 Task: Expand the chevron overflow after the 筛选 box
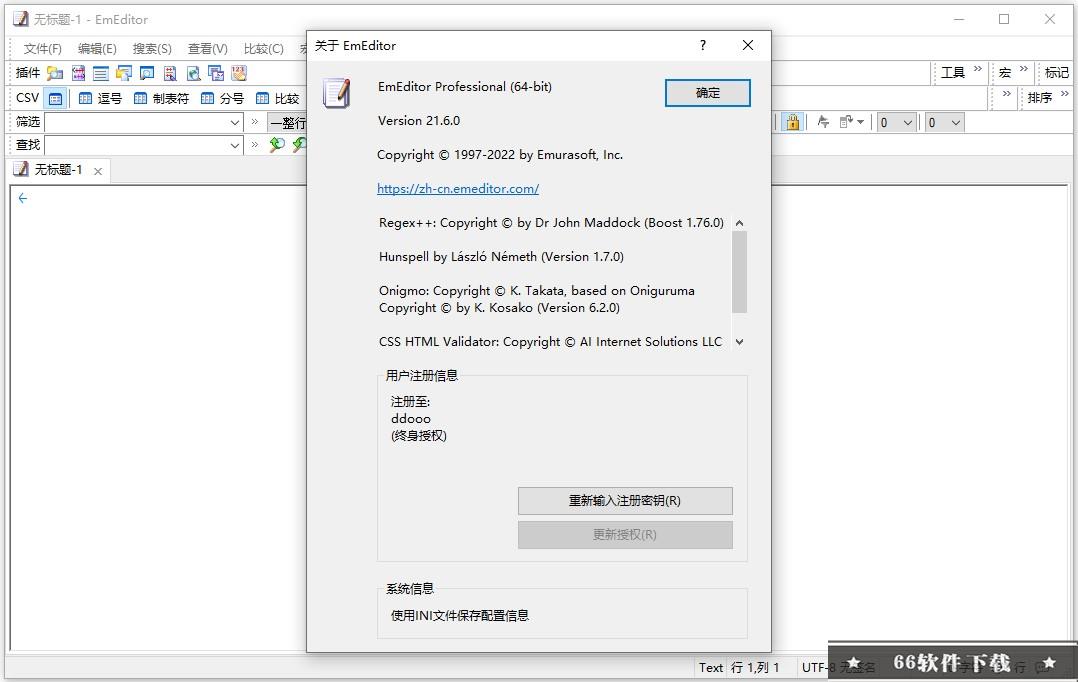pos(255,122)
